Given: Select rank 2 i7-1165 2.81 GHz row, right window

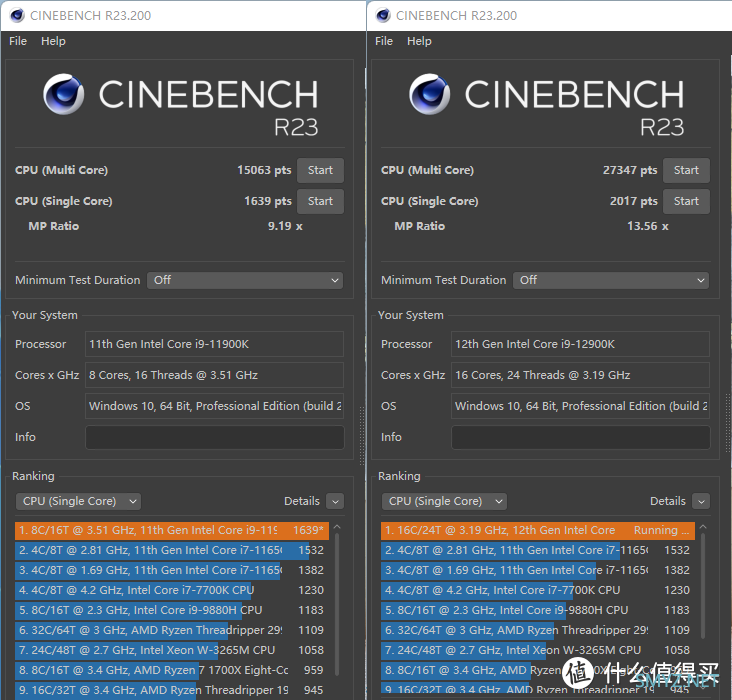Looking at the screenshot, I should click(x=538, y=551).
